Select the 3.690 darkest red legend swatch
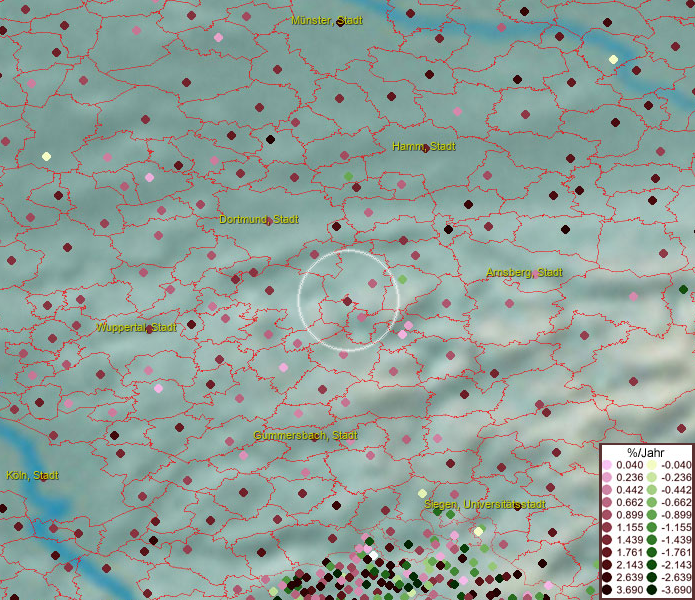Screen dimensions: 695x600 (x=607, y=590)
